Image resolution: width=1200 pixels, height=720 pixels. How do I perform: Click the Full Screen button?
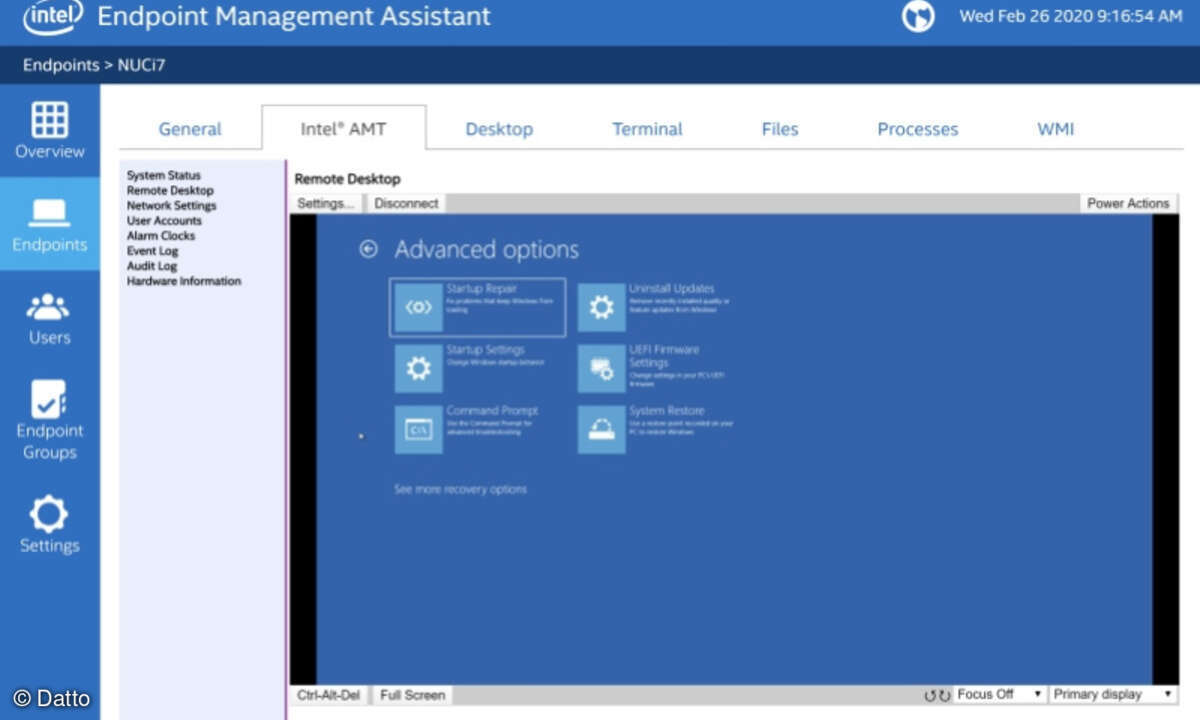click(413, 695)
